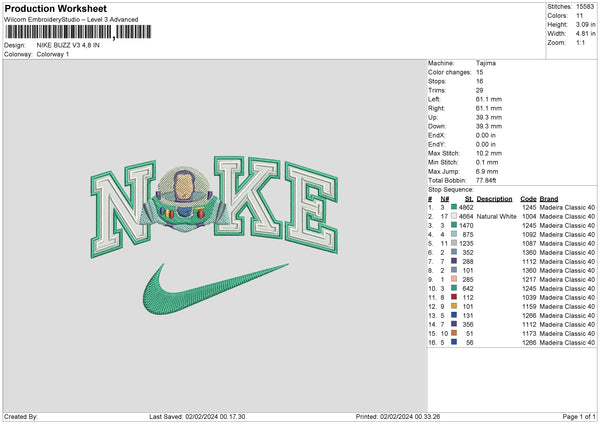Click the "Brand" column header
The height and width of the screenshot is (424, 600).
(x=549, y=199)
